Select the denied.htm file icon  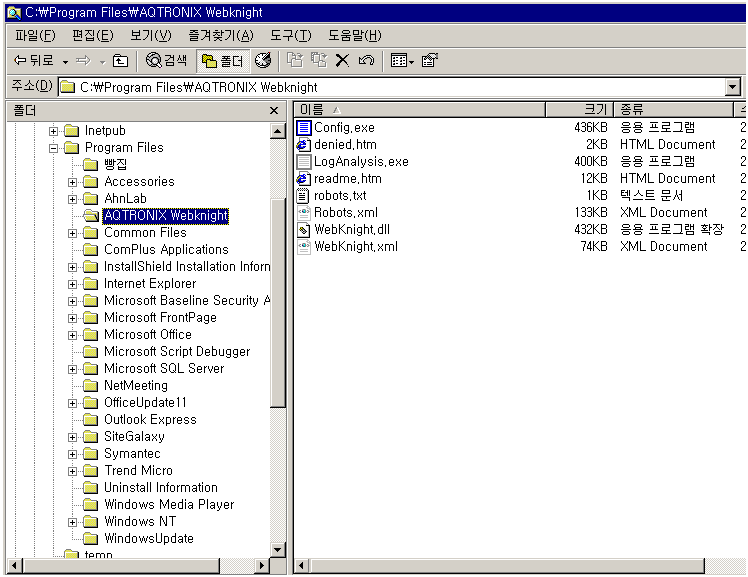303,144
